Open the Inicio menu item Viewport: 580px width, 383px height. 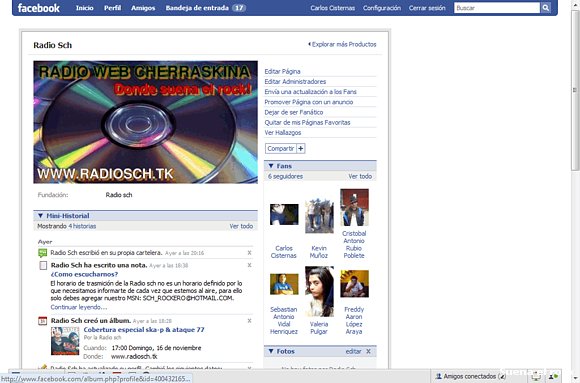85,8
